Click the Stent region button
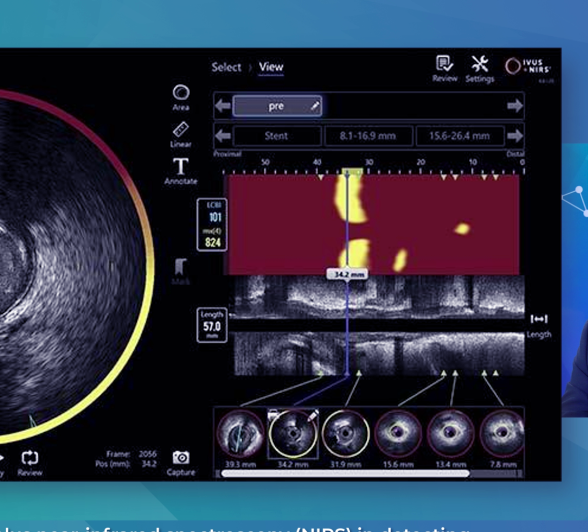588x532 pixels. pyautogui.click(x=277, y=136)
